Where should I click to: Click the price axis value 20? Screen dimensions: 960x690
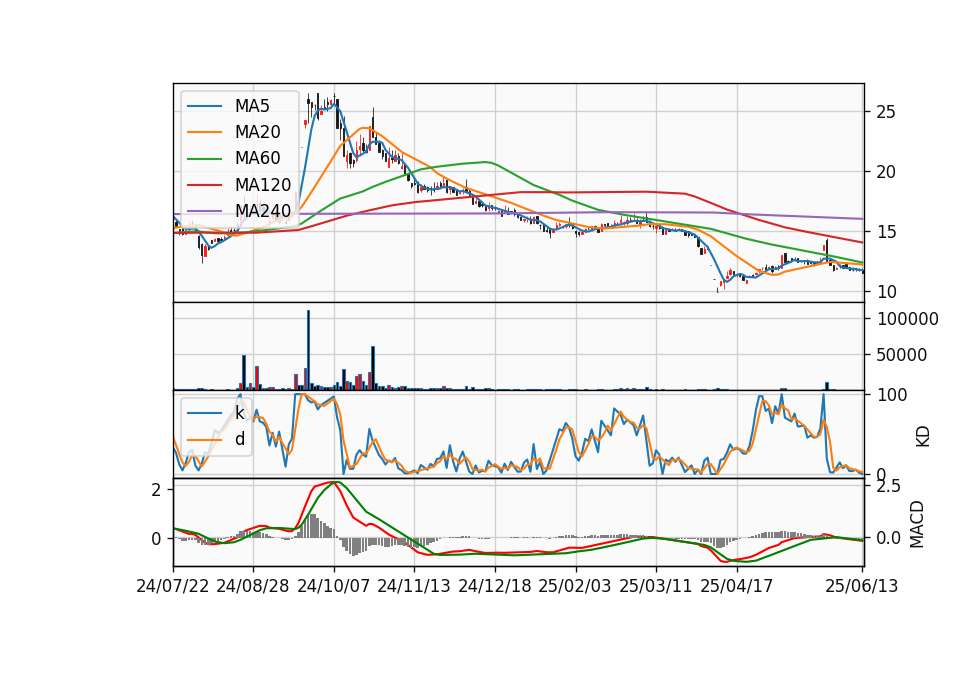pos(886,172)
